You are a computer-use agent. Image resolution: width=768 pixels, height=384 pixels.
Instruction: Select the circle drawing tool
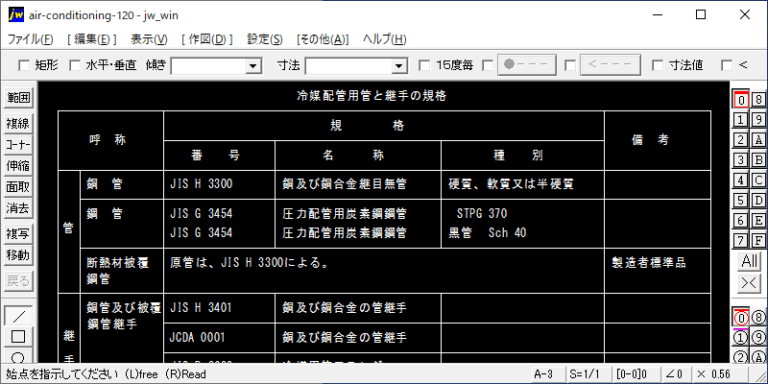point(18,356)
